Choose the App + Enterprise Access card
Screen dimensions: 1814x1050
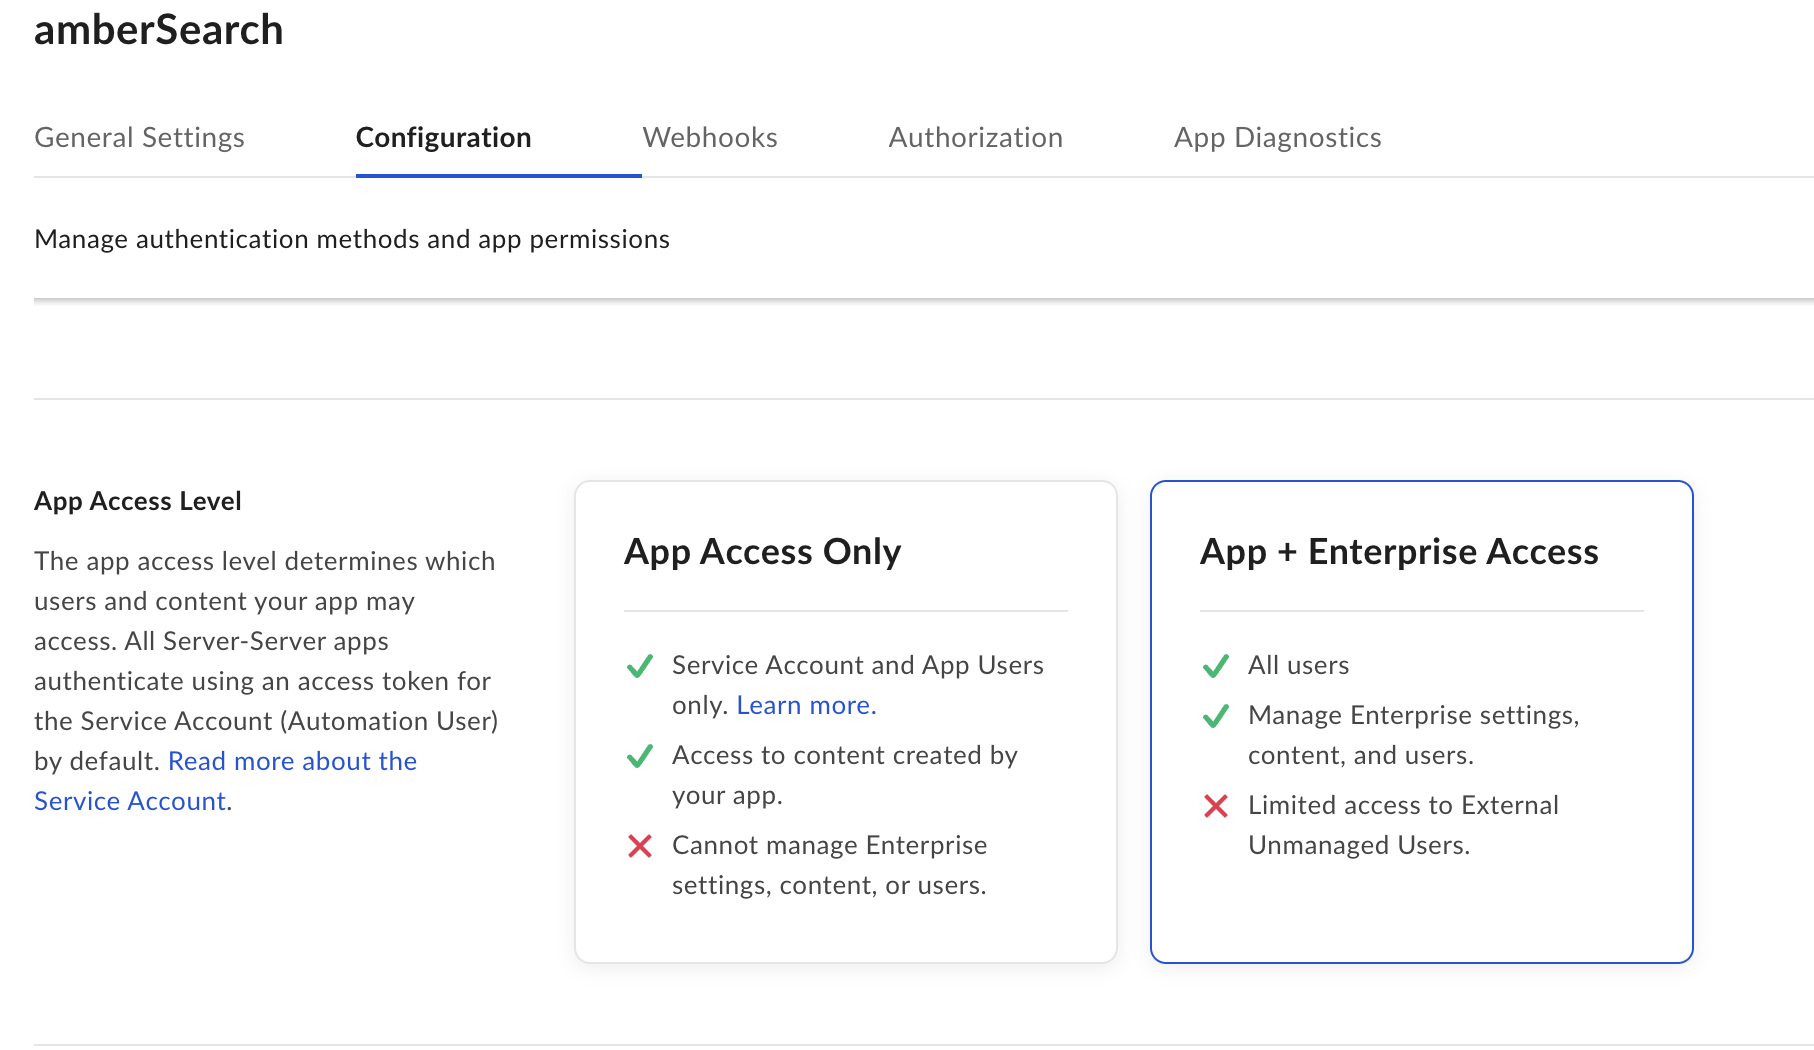point(1421,722)
